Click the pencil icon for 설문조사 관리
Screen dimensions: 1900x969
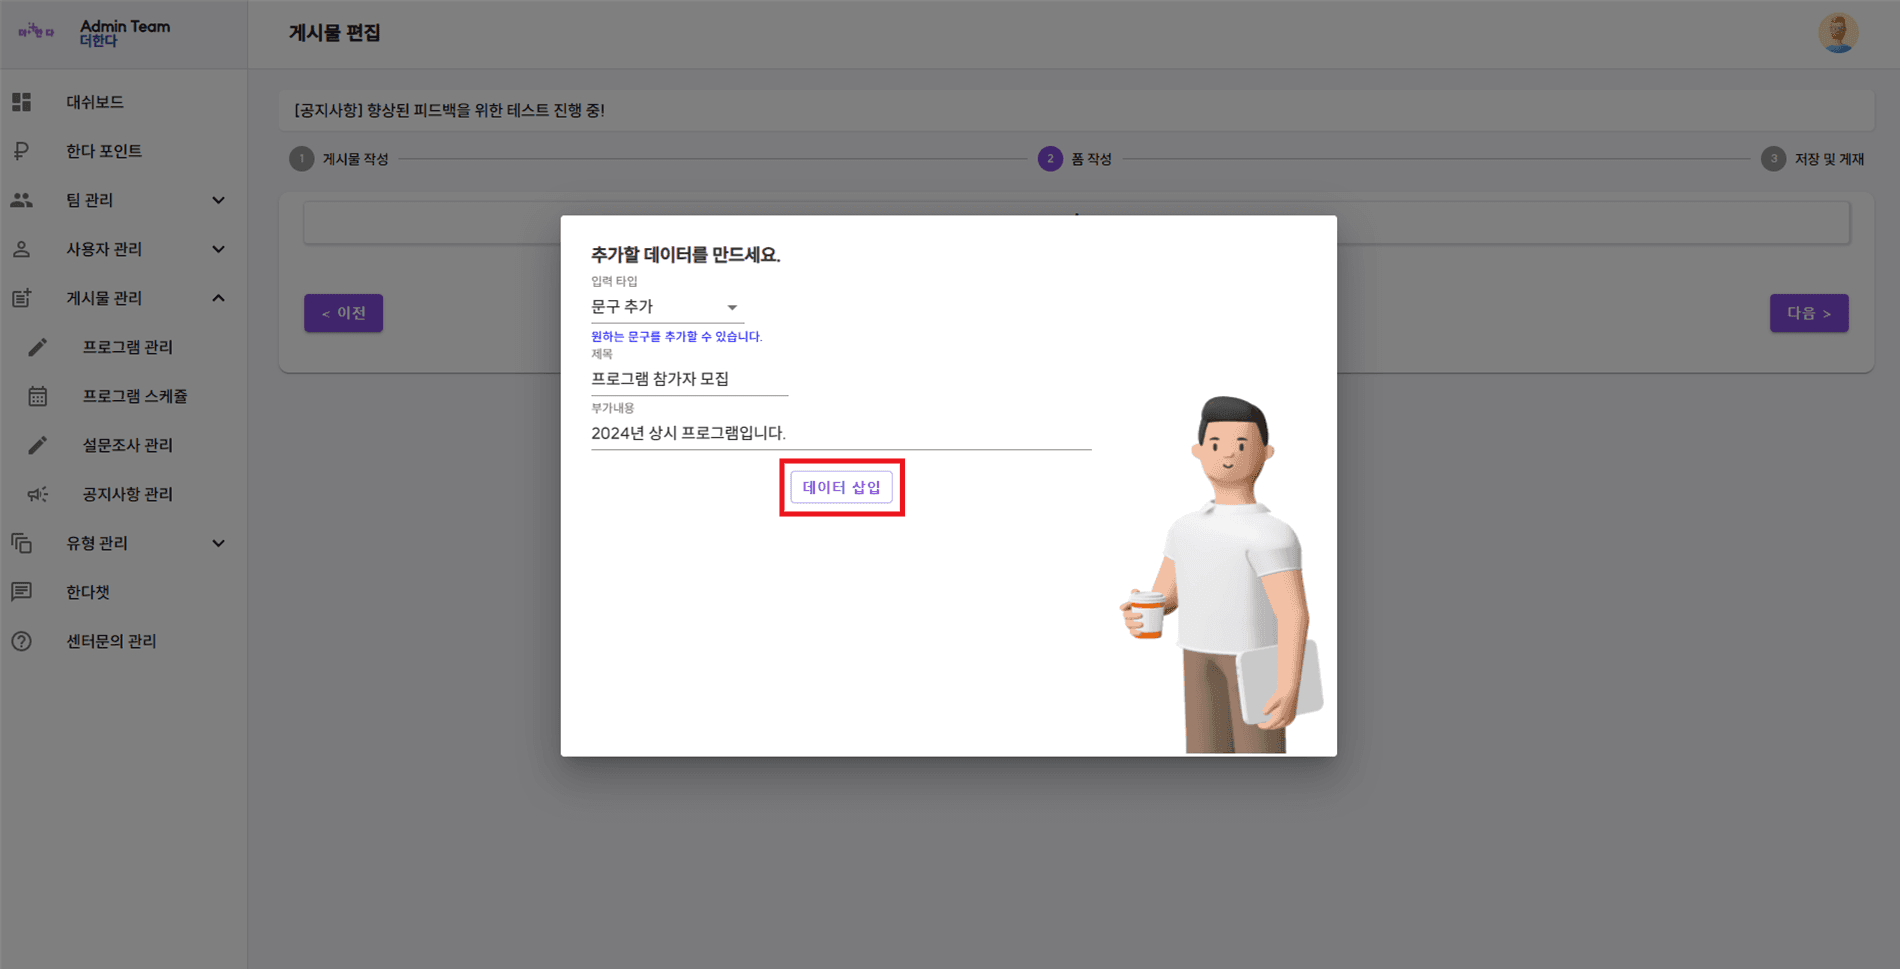click(38, 445)
